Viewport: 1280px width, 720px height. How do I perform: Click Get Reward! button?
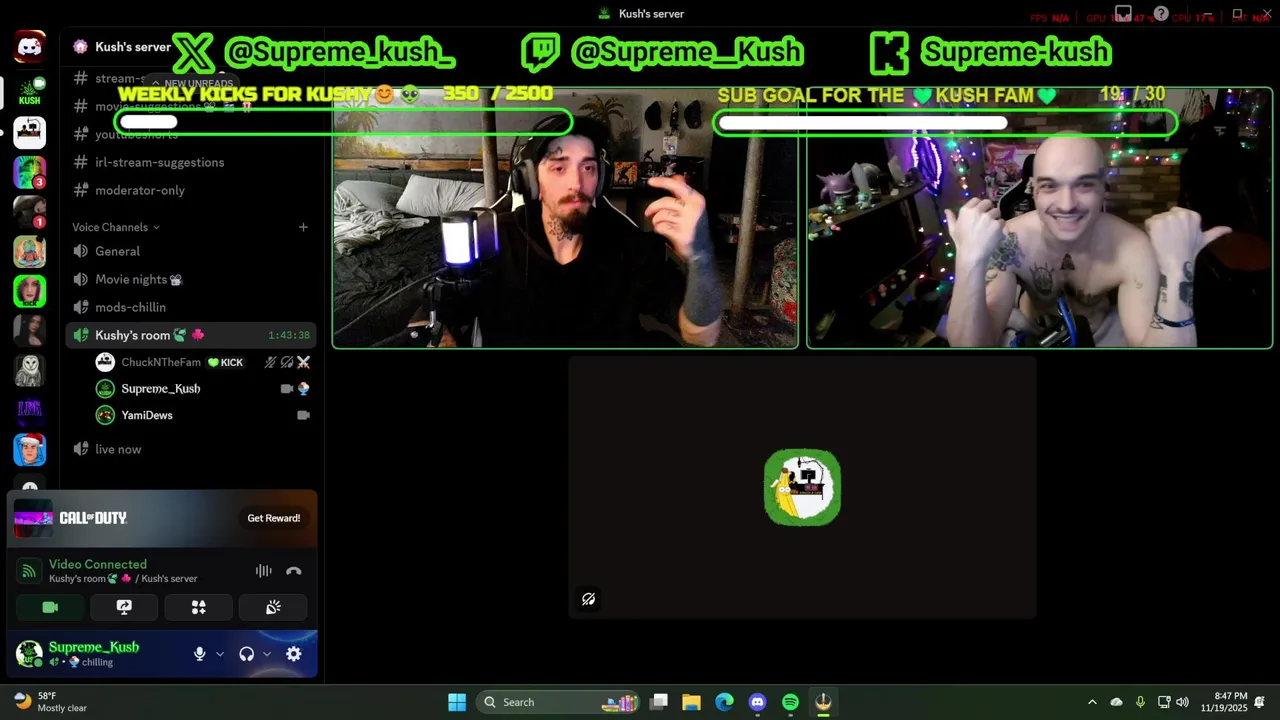(274, 518)
